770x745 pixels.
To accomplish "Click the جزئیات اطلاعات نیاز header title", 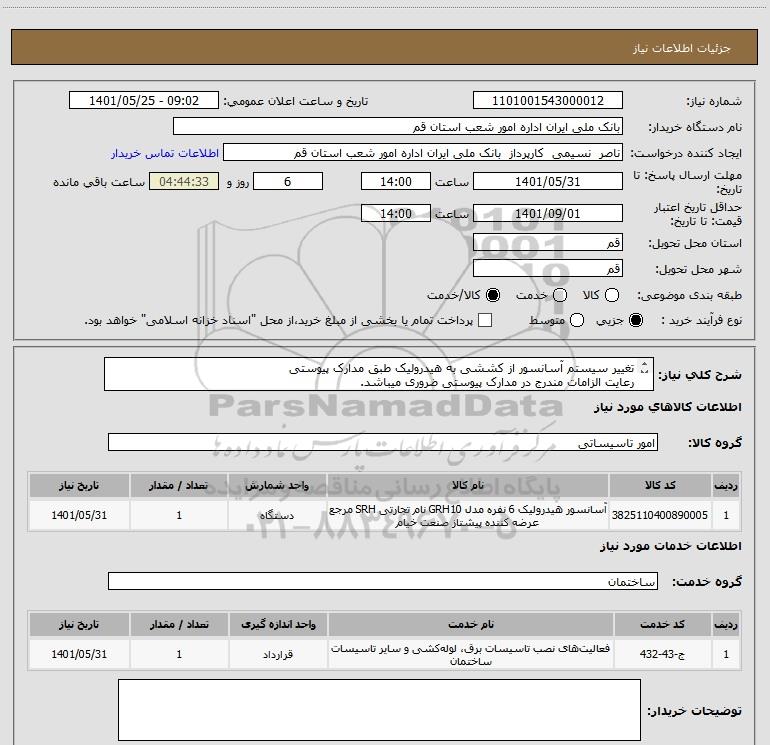I will coord(682,48).
